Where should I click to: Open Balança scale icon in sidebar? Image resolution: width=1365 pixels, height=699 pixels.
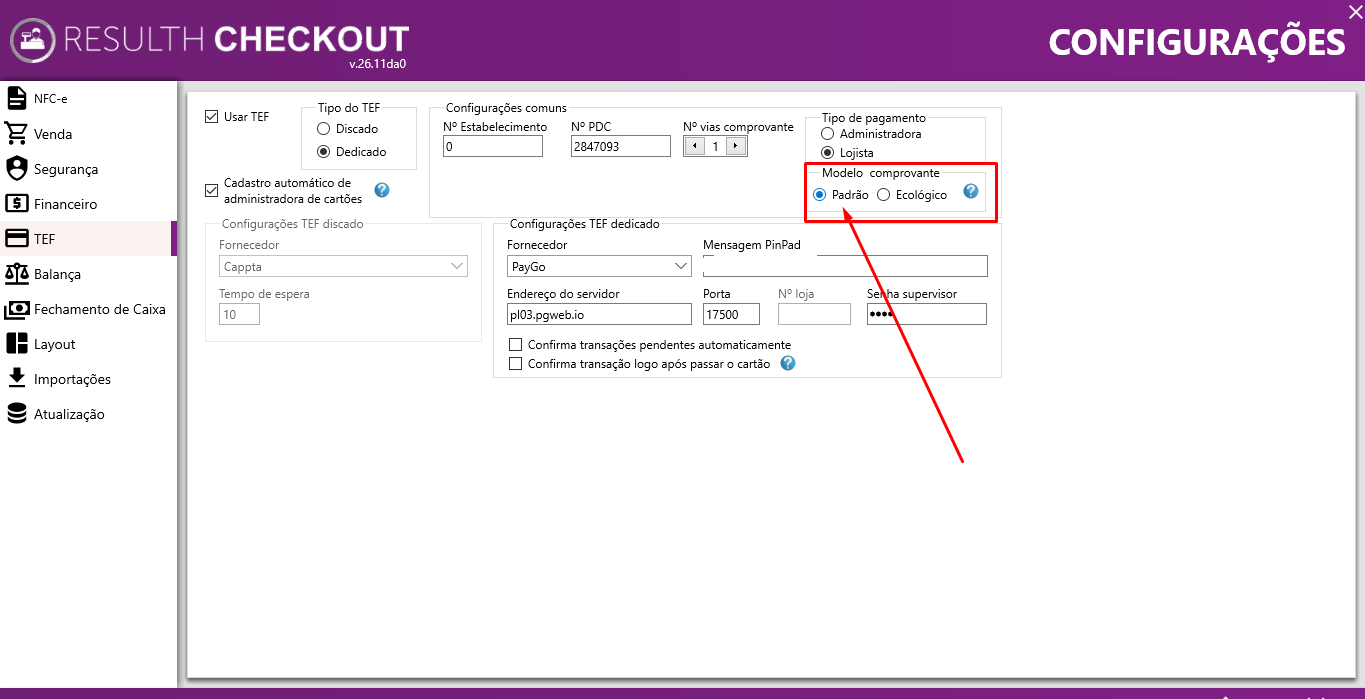click(16, 273)
